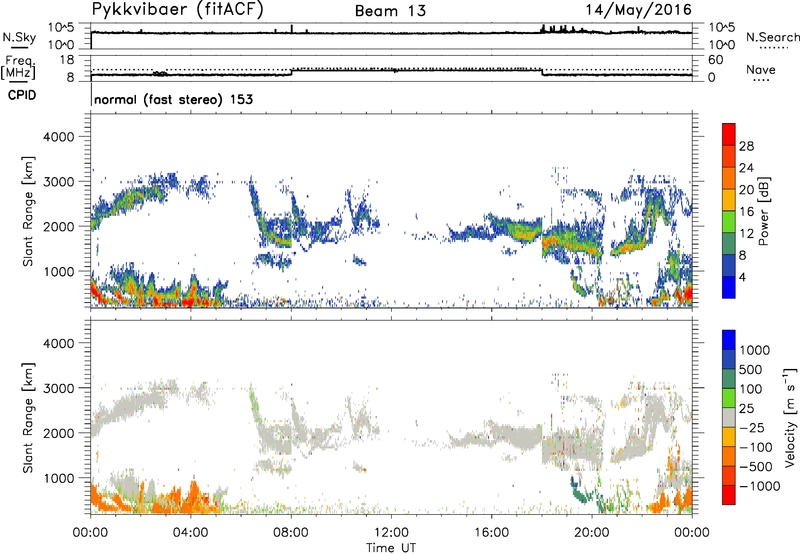Click the '04:00' time axis label
The image size is (800, 554).
tap(191, 533)
